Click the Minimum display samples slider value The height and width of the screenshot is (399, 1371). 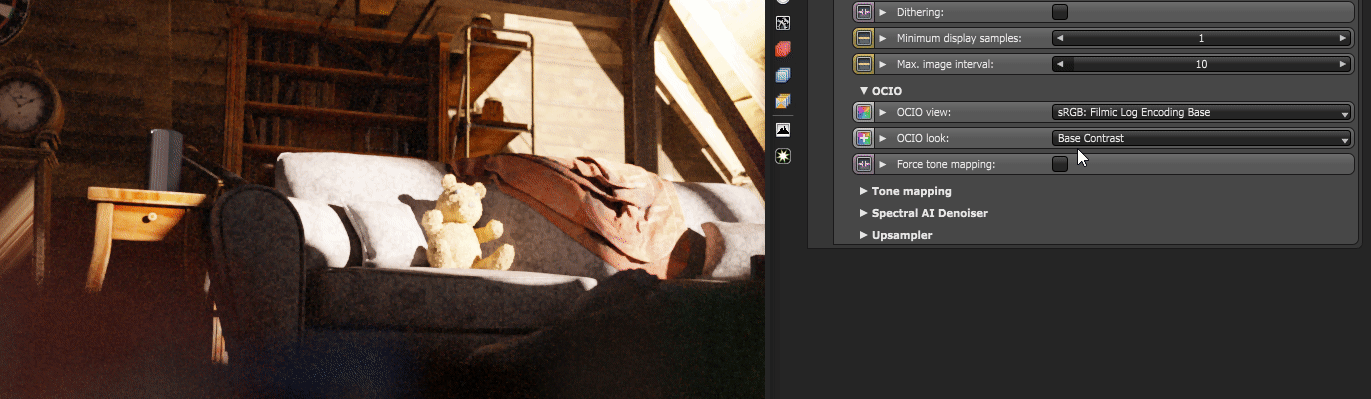click(x=1202, y=38)
